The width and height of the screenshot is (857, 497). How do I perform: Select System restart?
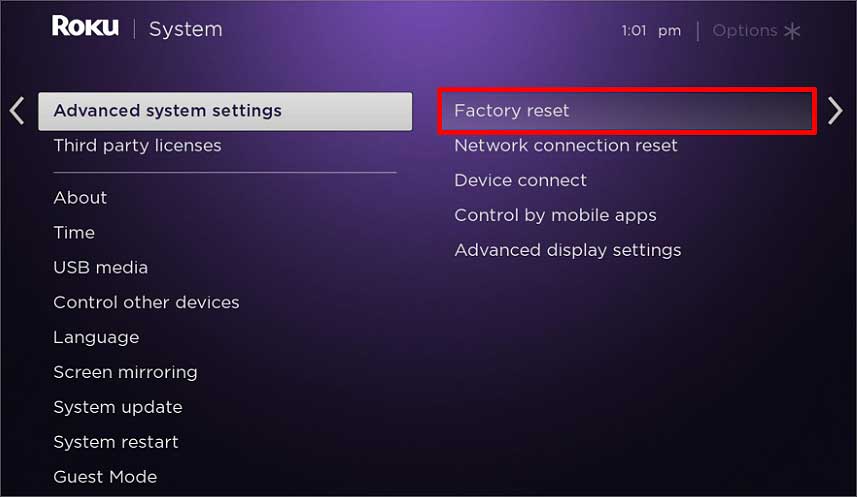[116, 442]
